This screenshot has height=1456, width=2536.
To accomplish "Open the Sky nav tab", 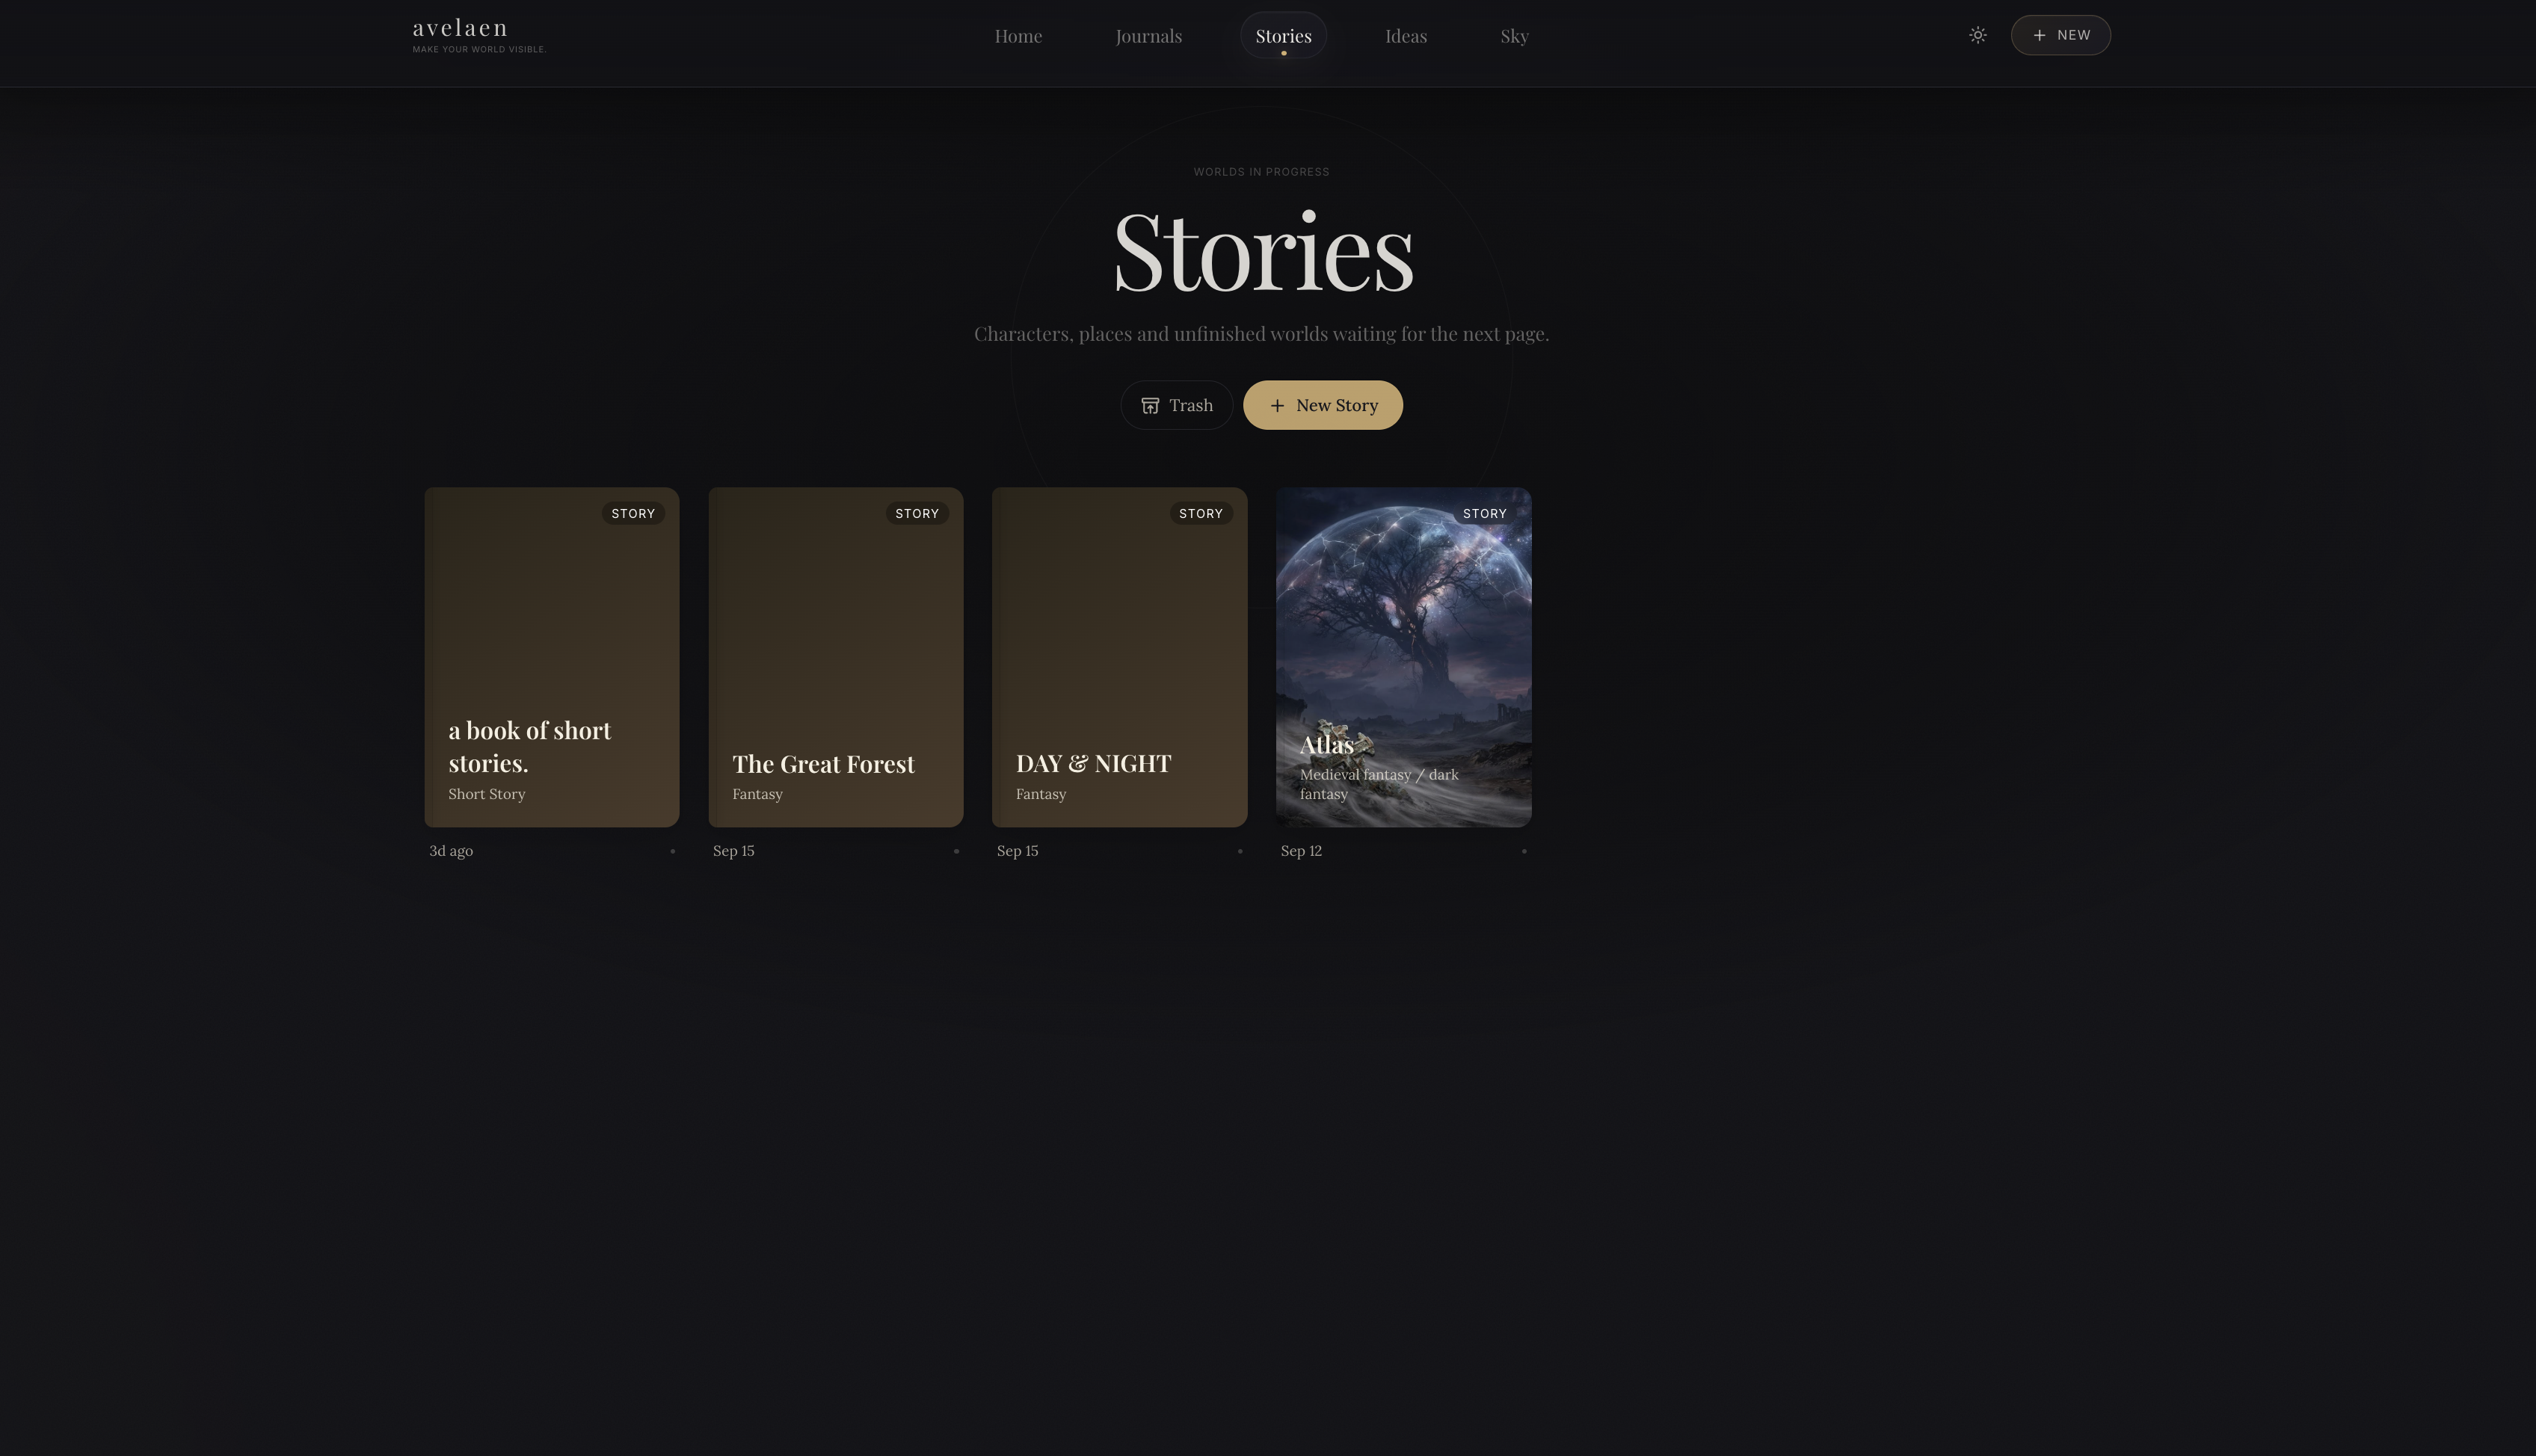I will tap(1514, 36).
